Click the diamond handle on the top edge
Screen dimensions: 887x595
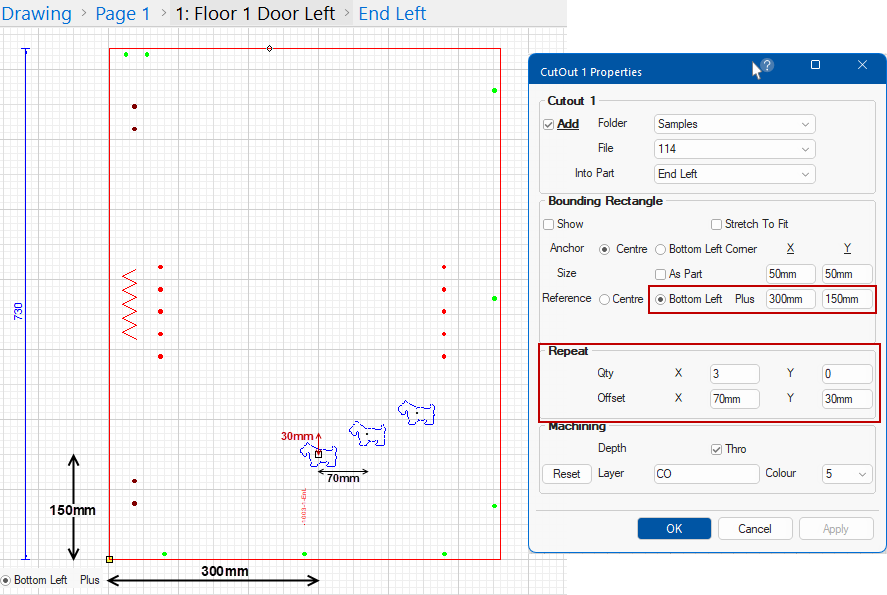click(269, 49)
